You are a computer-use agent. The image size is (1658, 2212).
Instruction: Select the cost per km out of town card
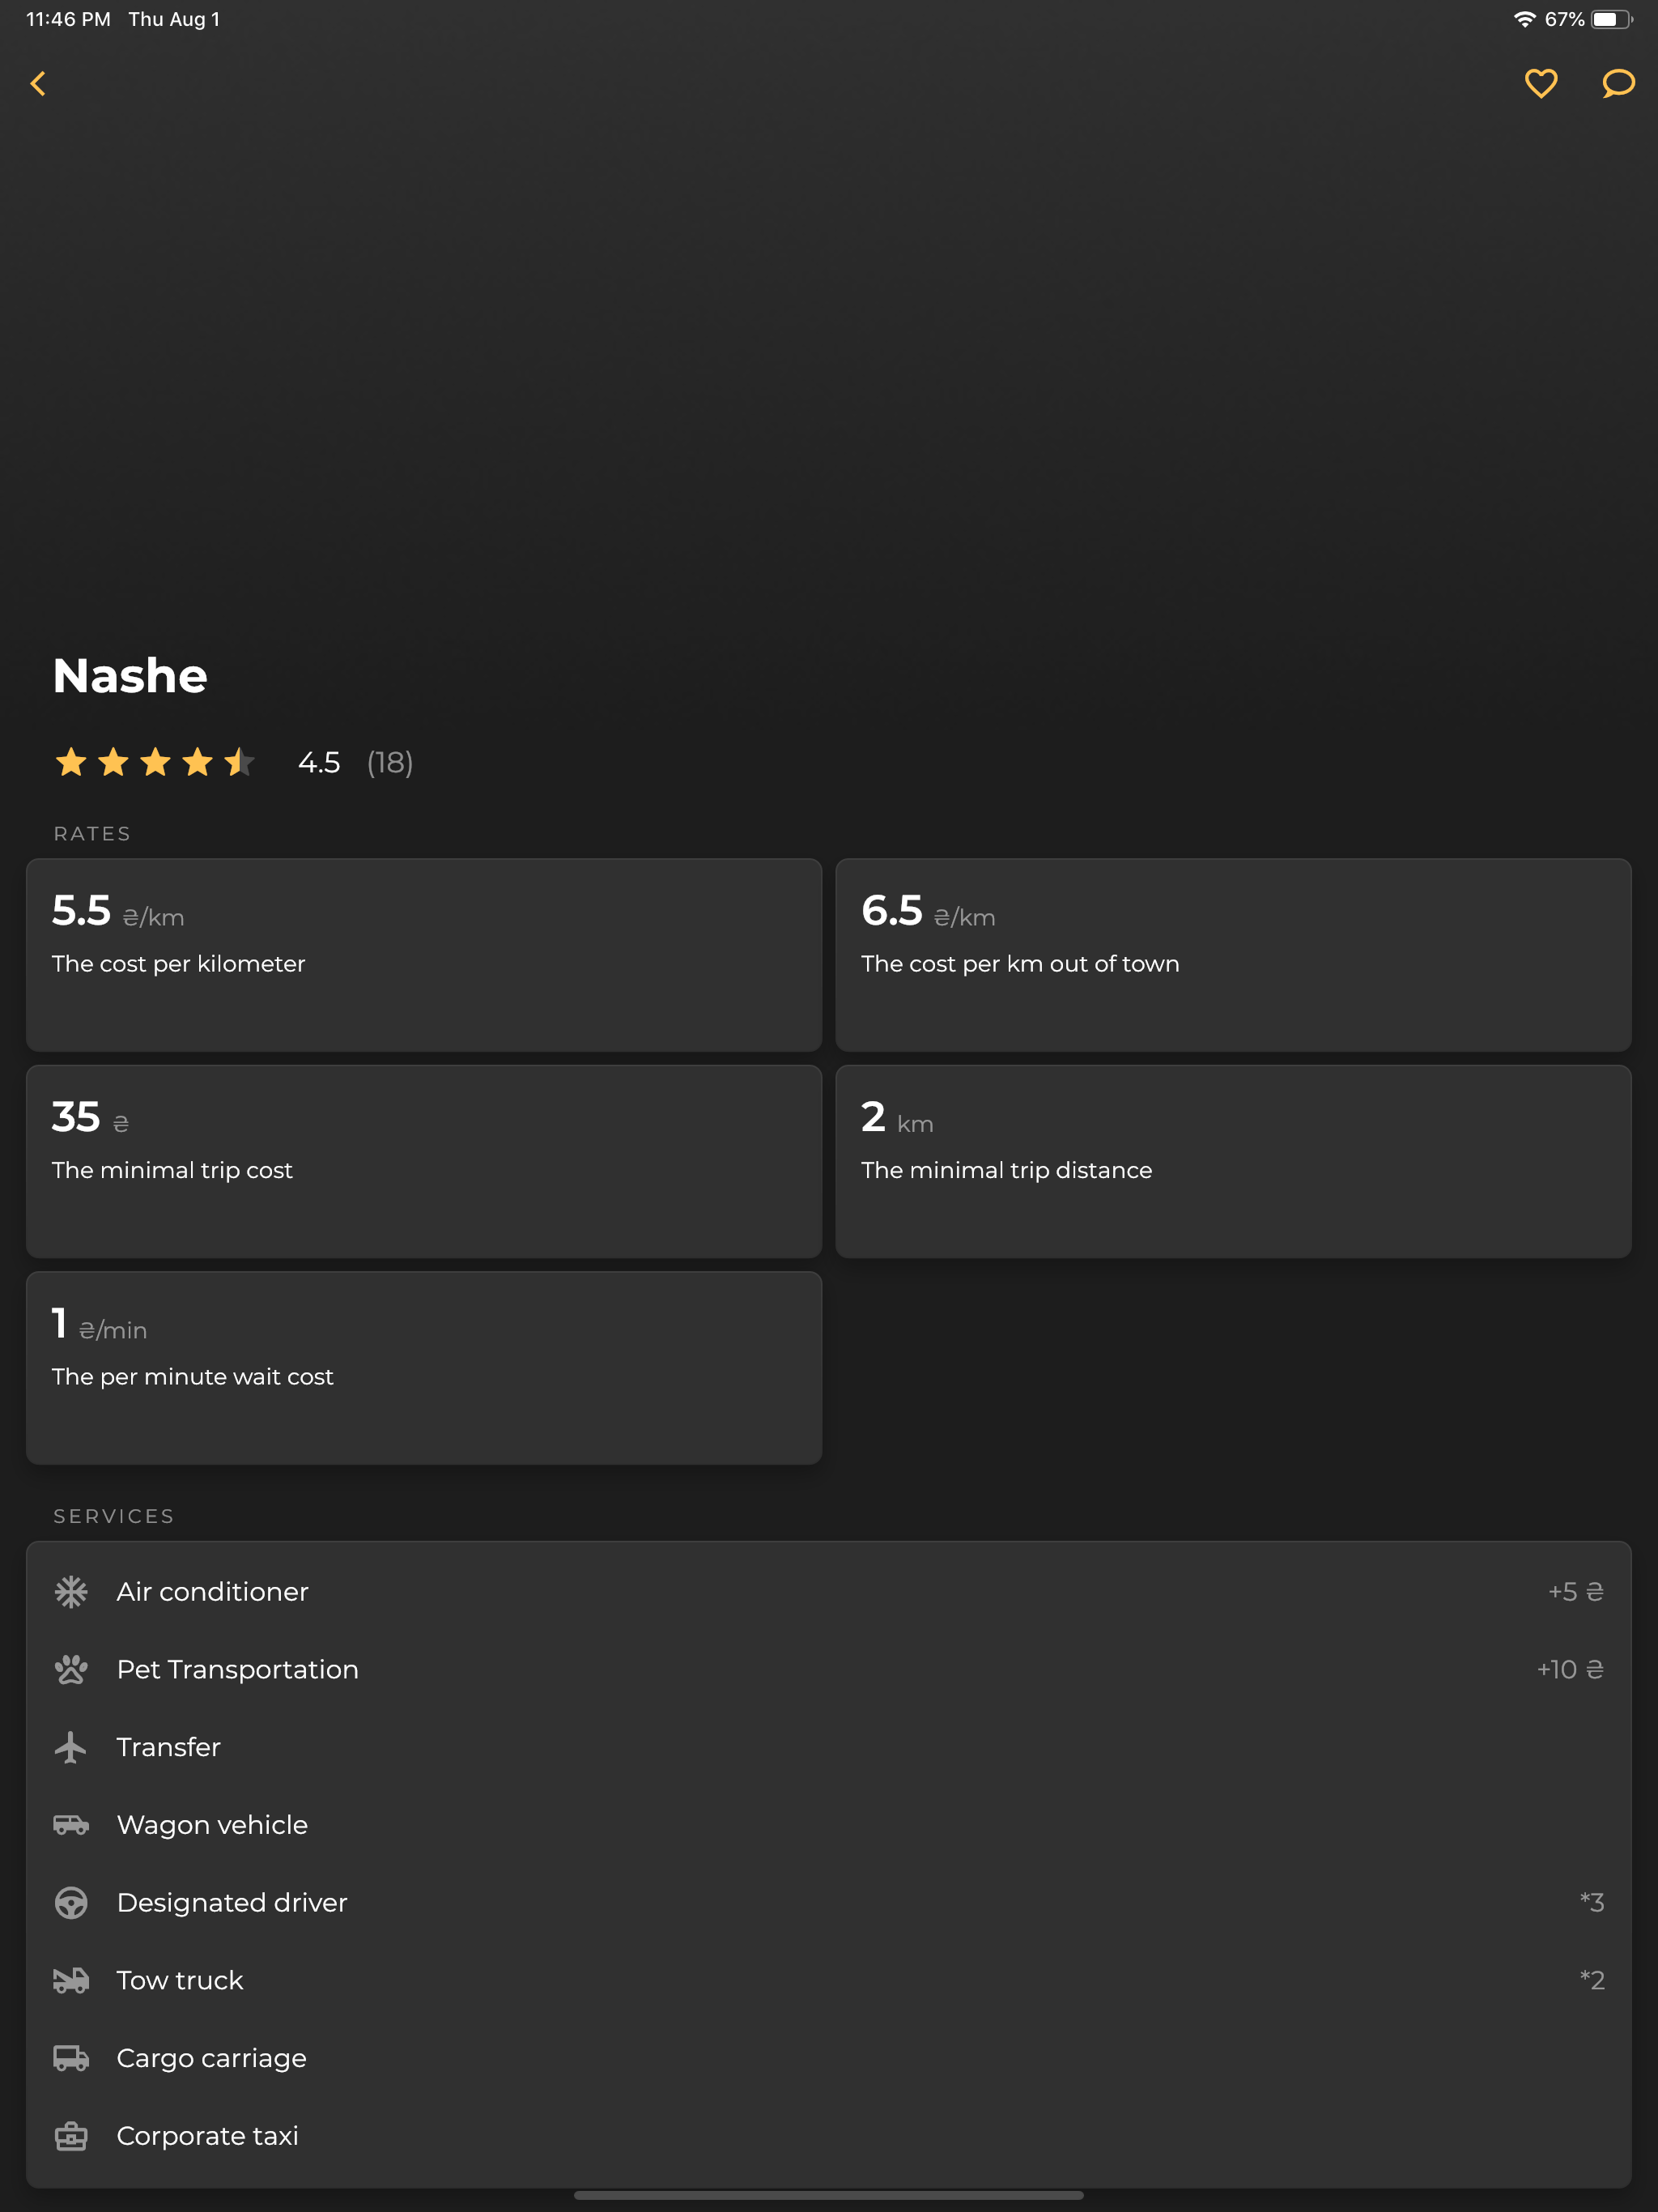(x=1233, y=955)
